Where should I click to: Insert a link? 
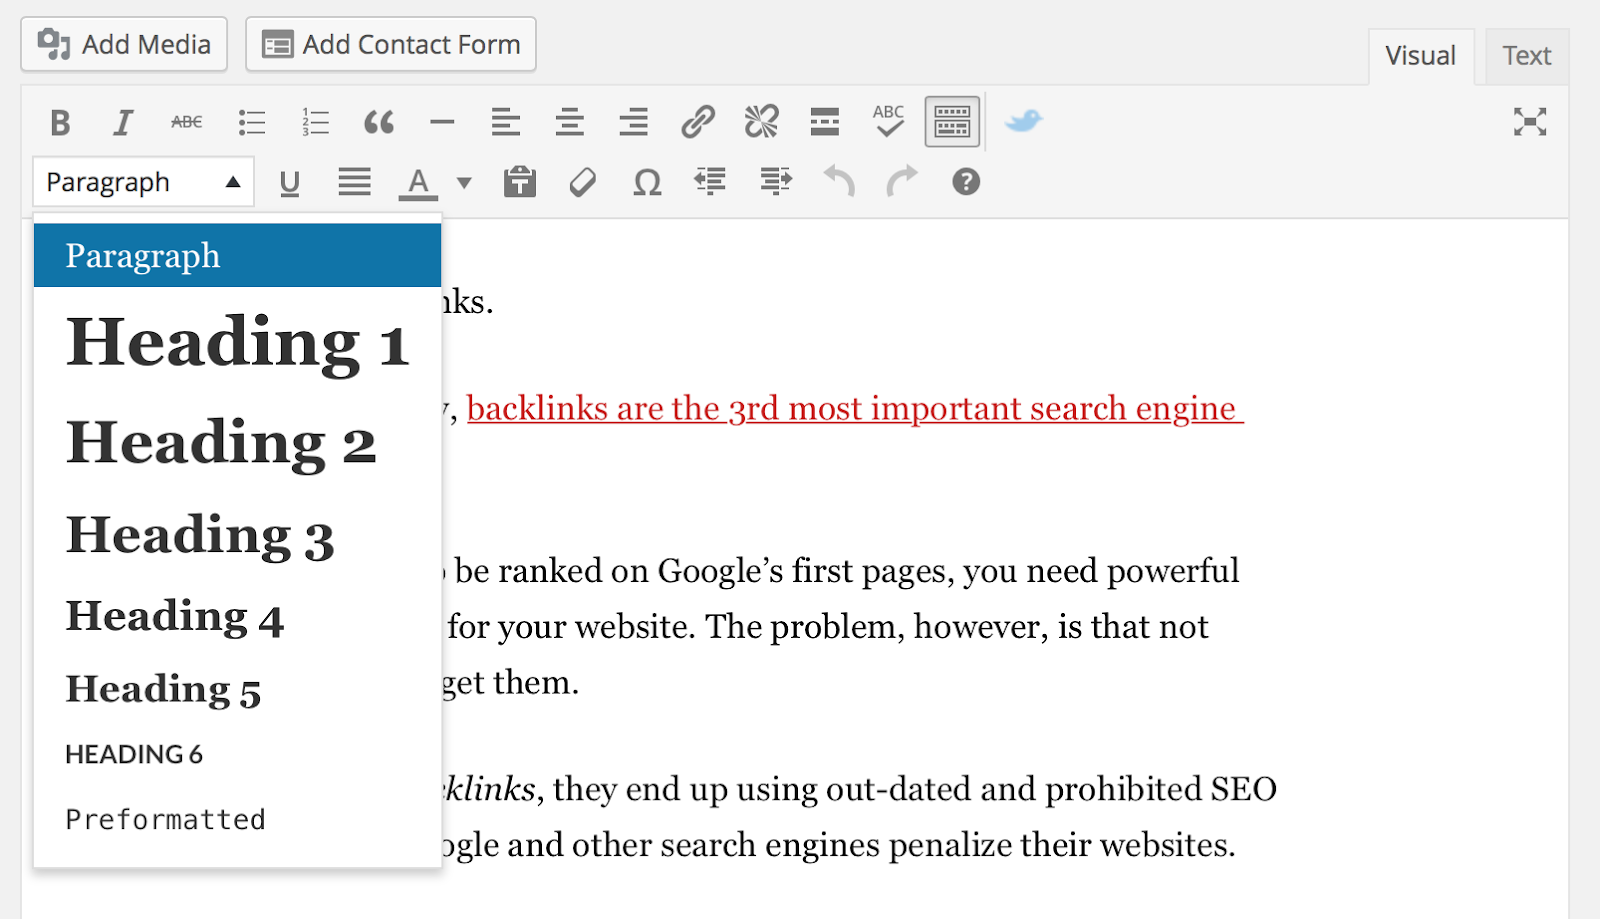pyautogui.click(x=697, y=121)
